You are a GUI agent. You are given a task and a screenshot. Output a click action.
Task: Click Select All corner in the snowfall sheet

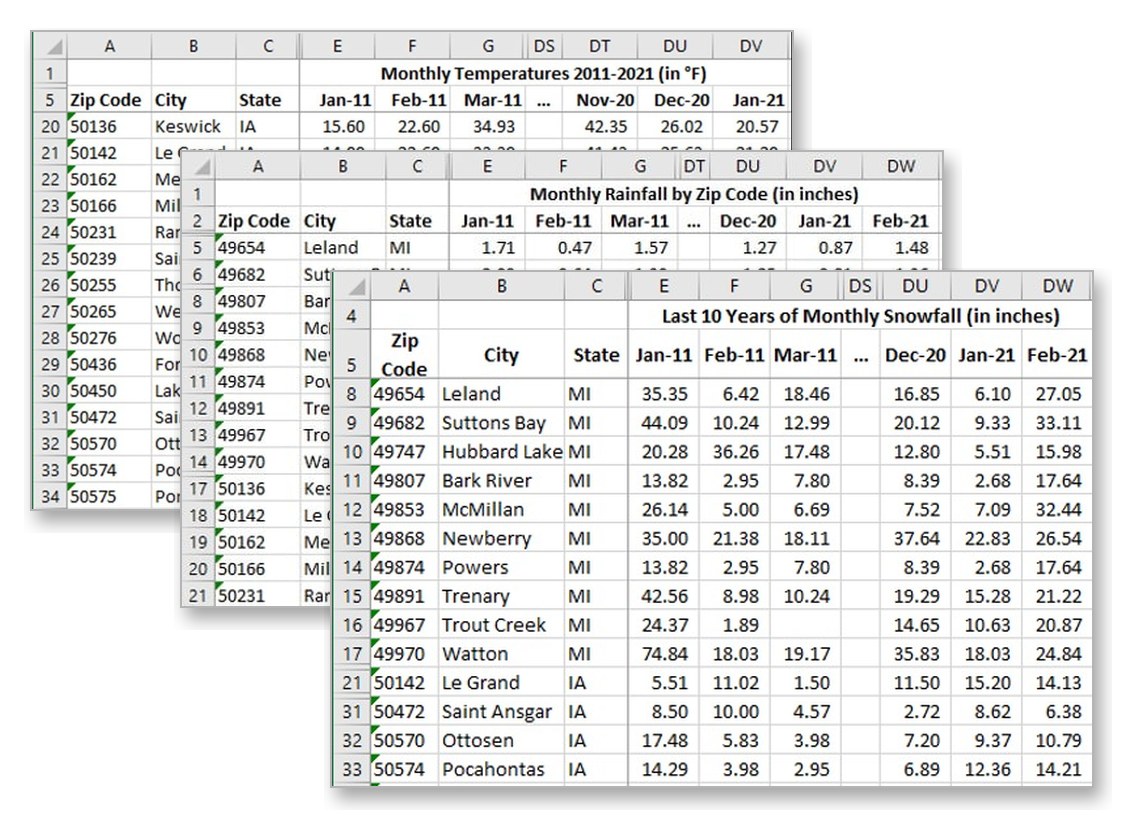[351, 287]
